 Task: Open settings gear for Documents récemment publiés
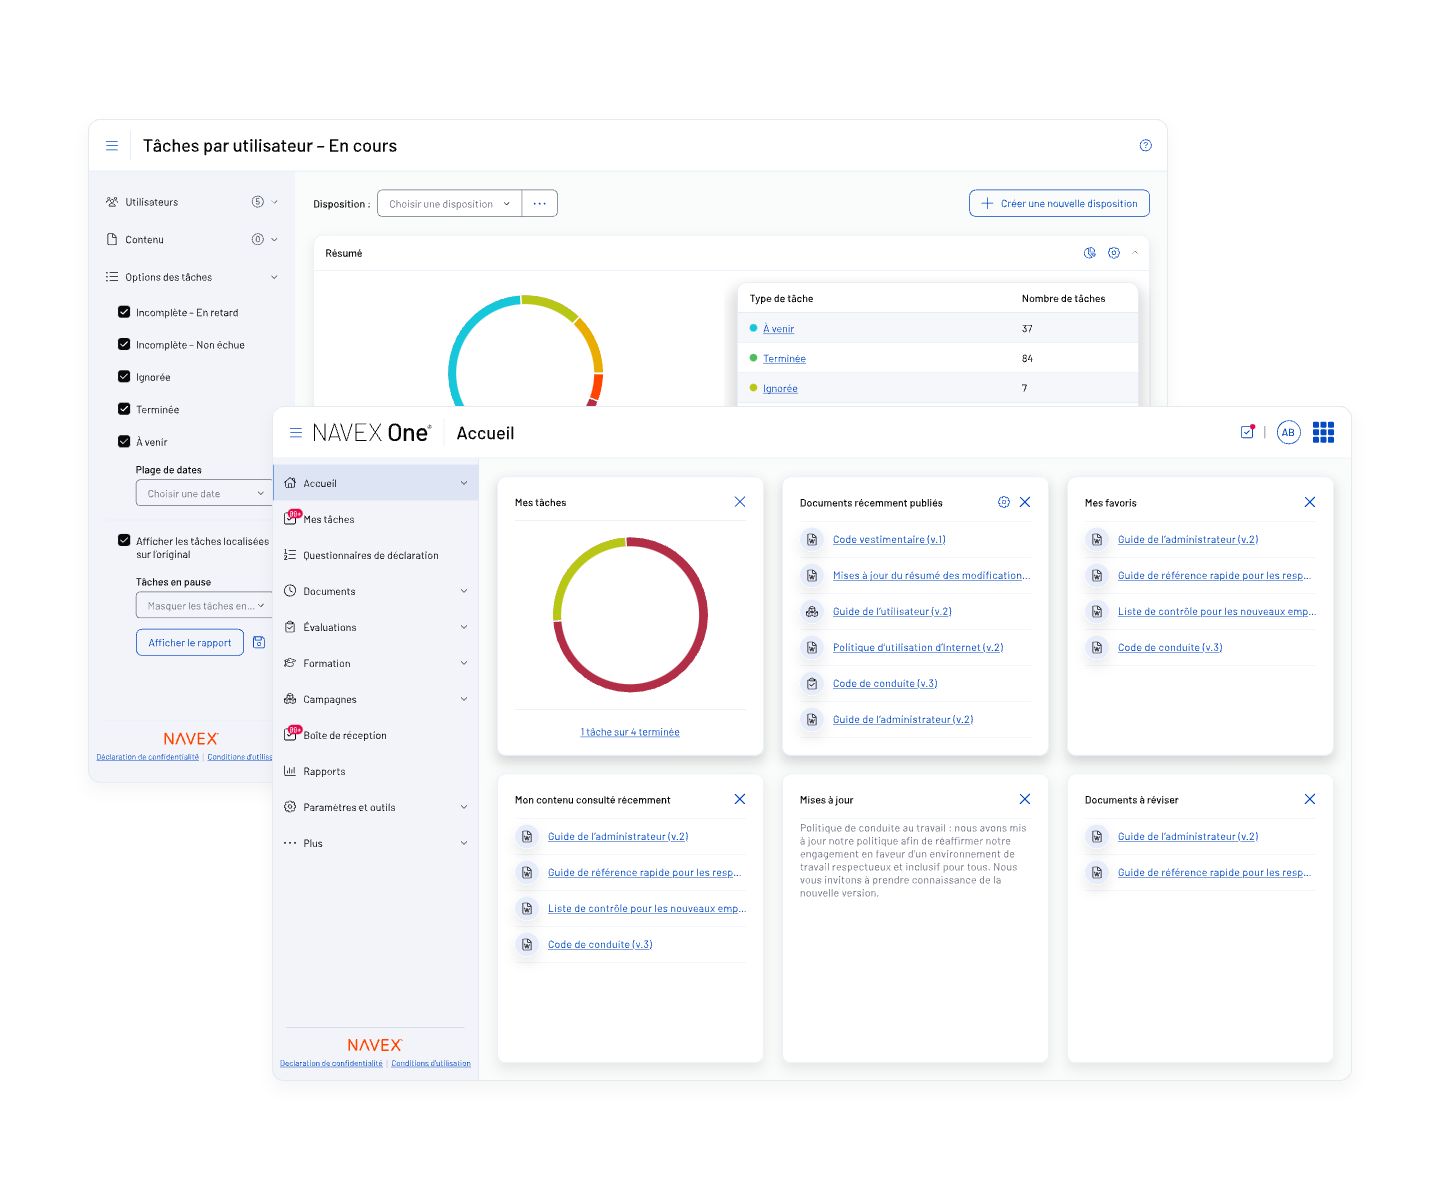(1004, 502)
